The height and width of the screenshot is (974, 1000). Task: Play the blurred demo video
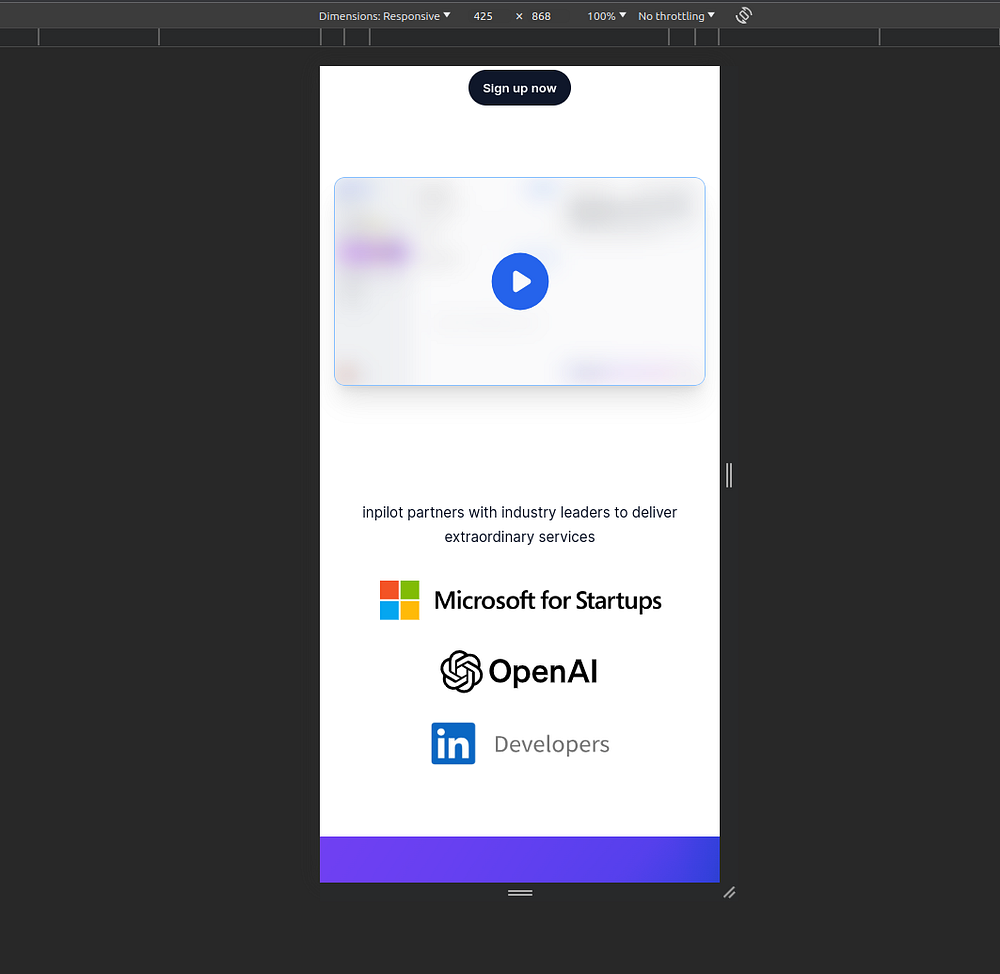click(x=520, y=281)
